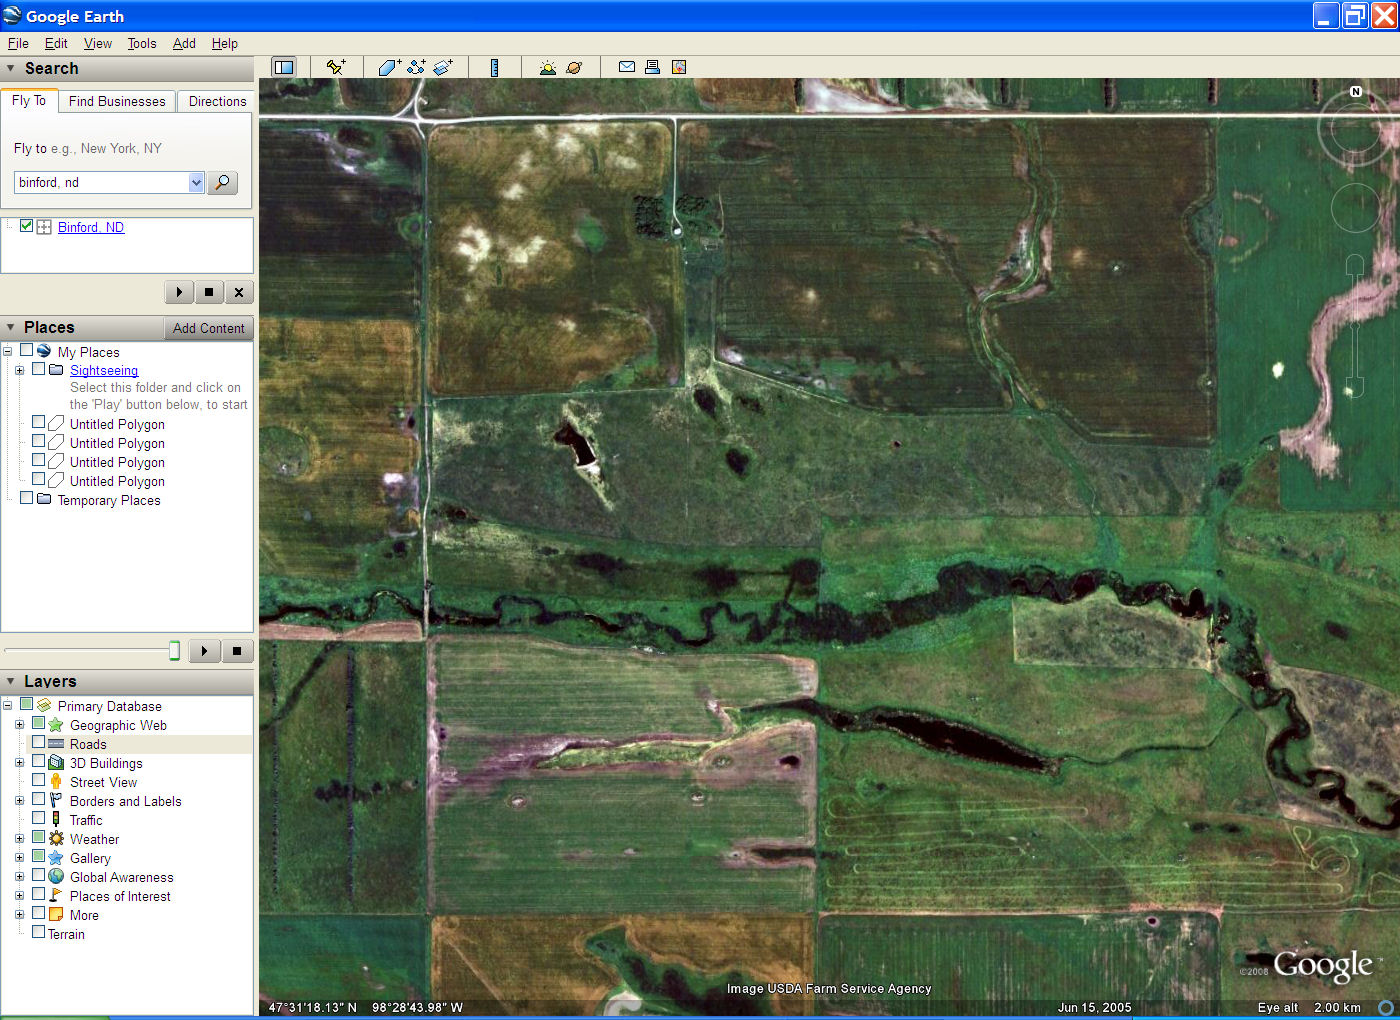Expand the Gallery layer node
The image size is (1400, 1020).
click(x=19, y=857)
